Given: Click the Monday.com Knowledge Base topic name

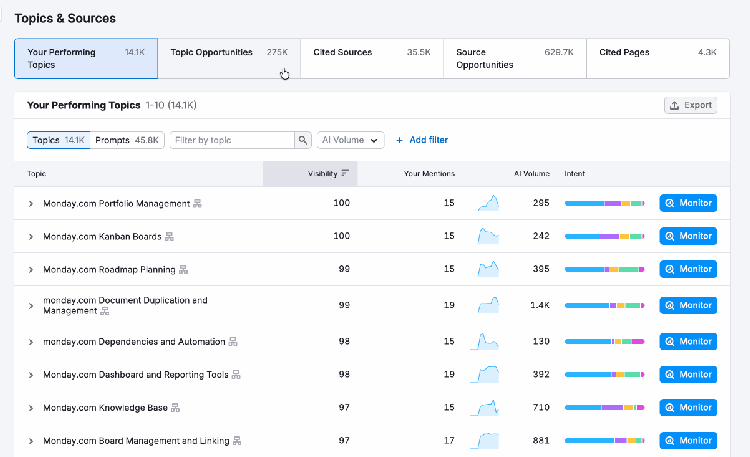Looking at the screenshot, I should [105, 408].
